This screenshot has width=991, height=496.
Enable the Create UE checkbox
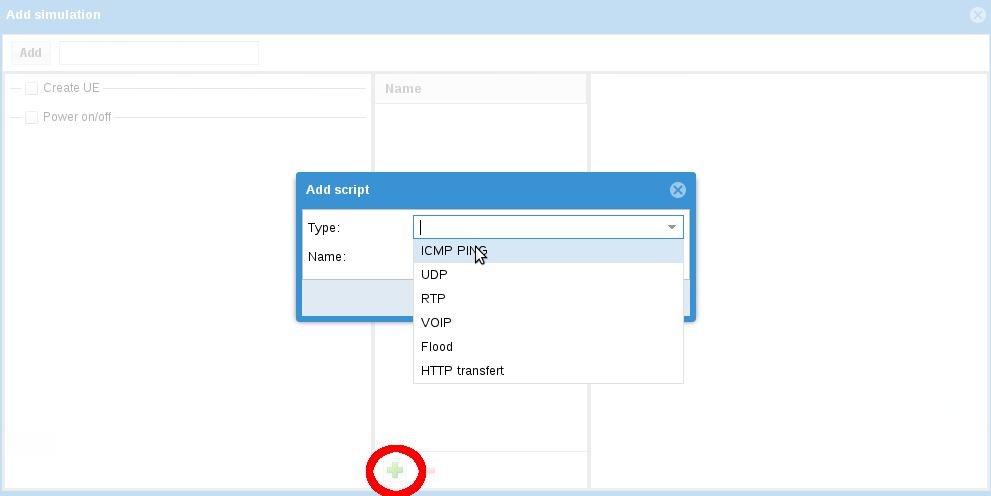click(32, 88)
